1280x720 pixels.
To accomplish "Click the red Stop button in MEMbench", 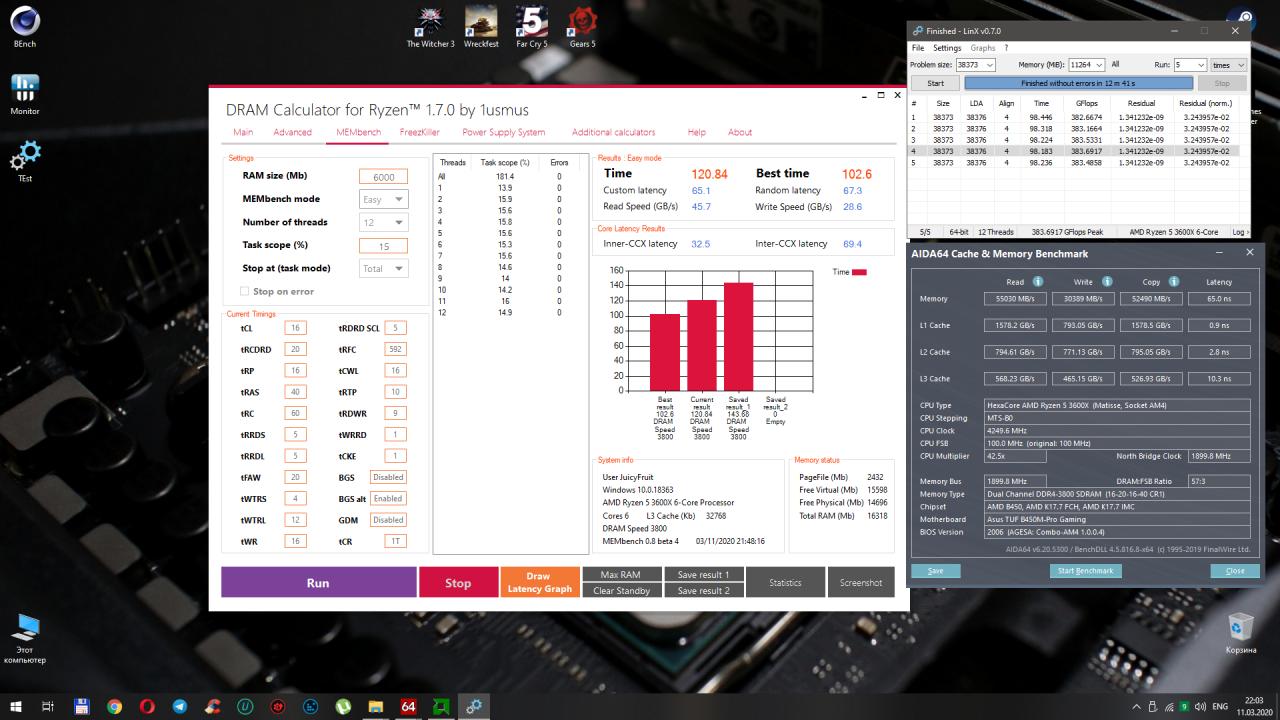I will [458, 583].
